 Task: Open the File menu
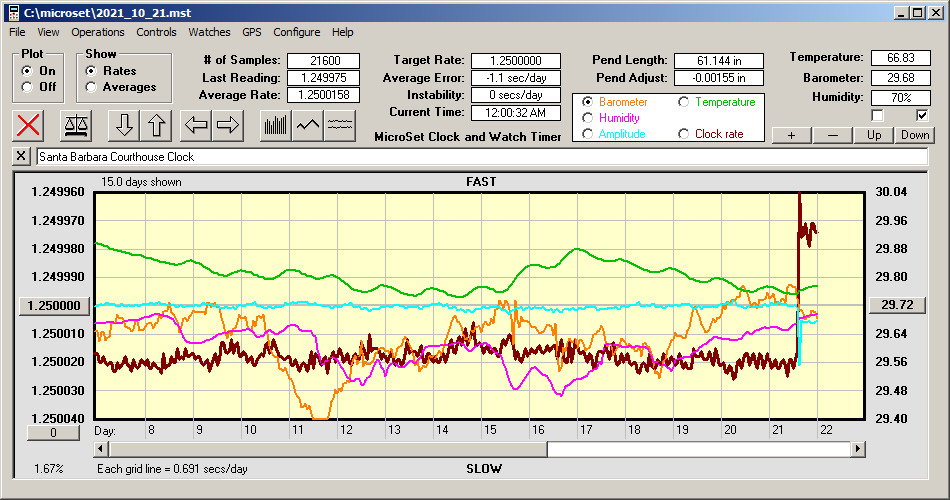pos(17,32)
